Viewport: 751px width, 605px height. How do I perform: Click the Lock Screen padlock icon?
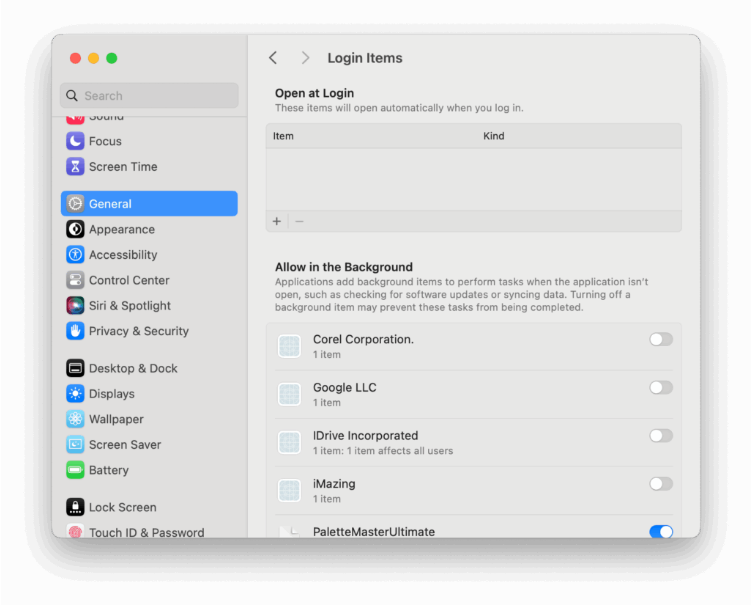pyautogui.click(x=75, y=507)
